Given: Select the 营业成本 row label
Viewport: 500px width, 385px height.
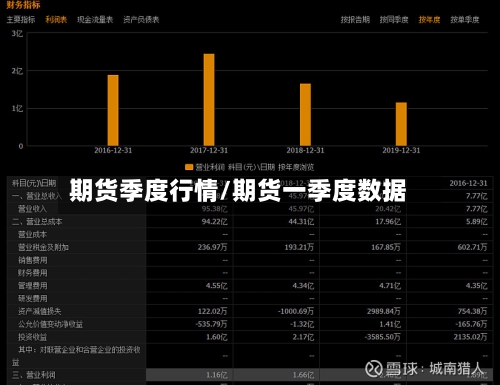Looking at the screenshot, I should pos(32,235).
